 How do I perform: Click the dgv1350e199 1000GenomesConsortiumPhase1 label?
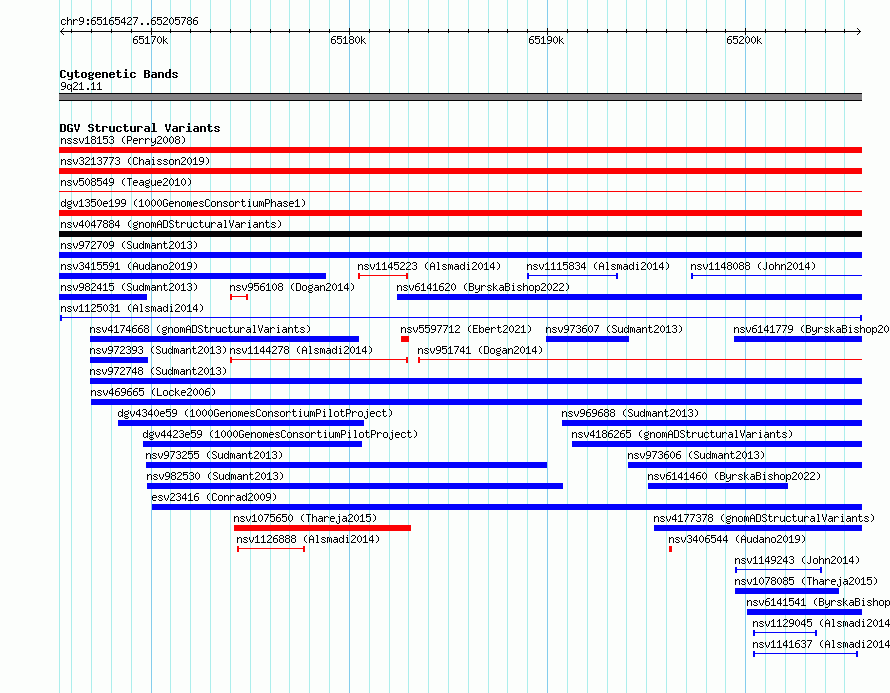[x=183, y=203]
